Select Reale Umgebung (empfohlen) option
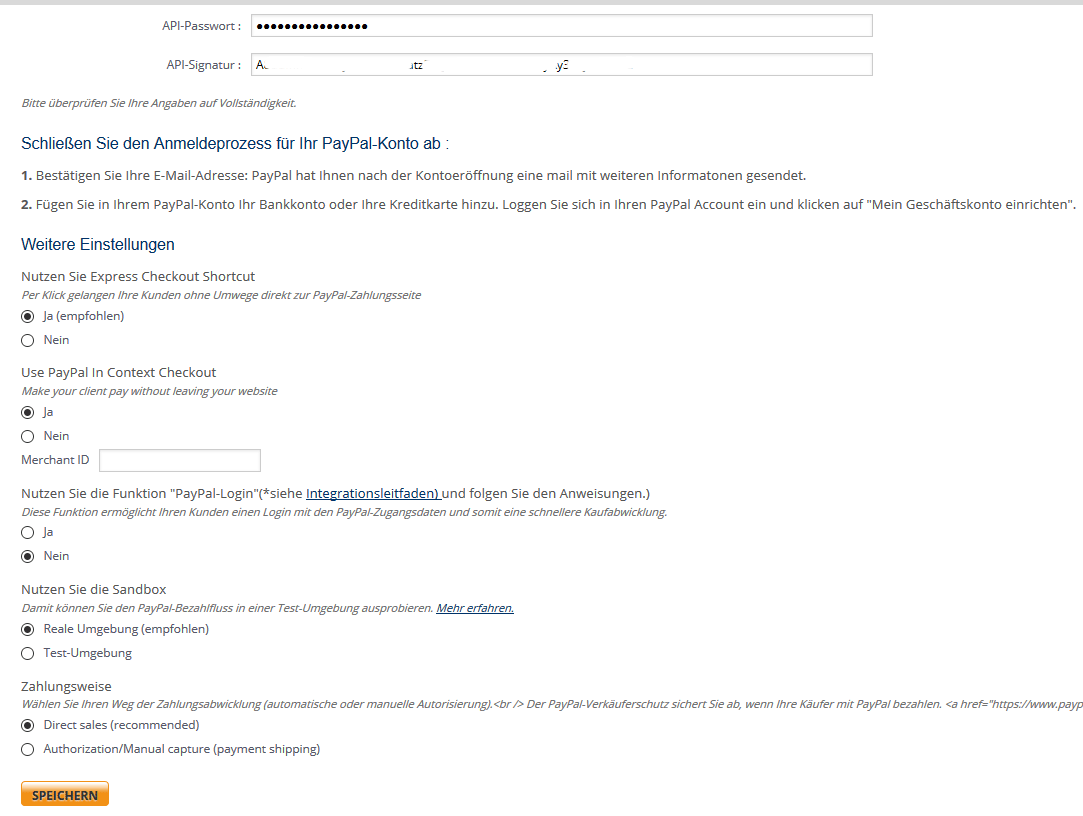Image resolution: width=1083 pixels, height=816 pixels. tap(28, 629)
